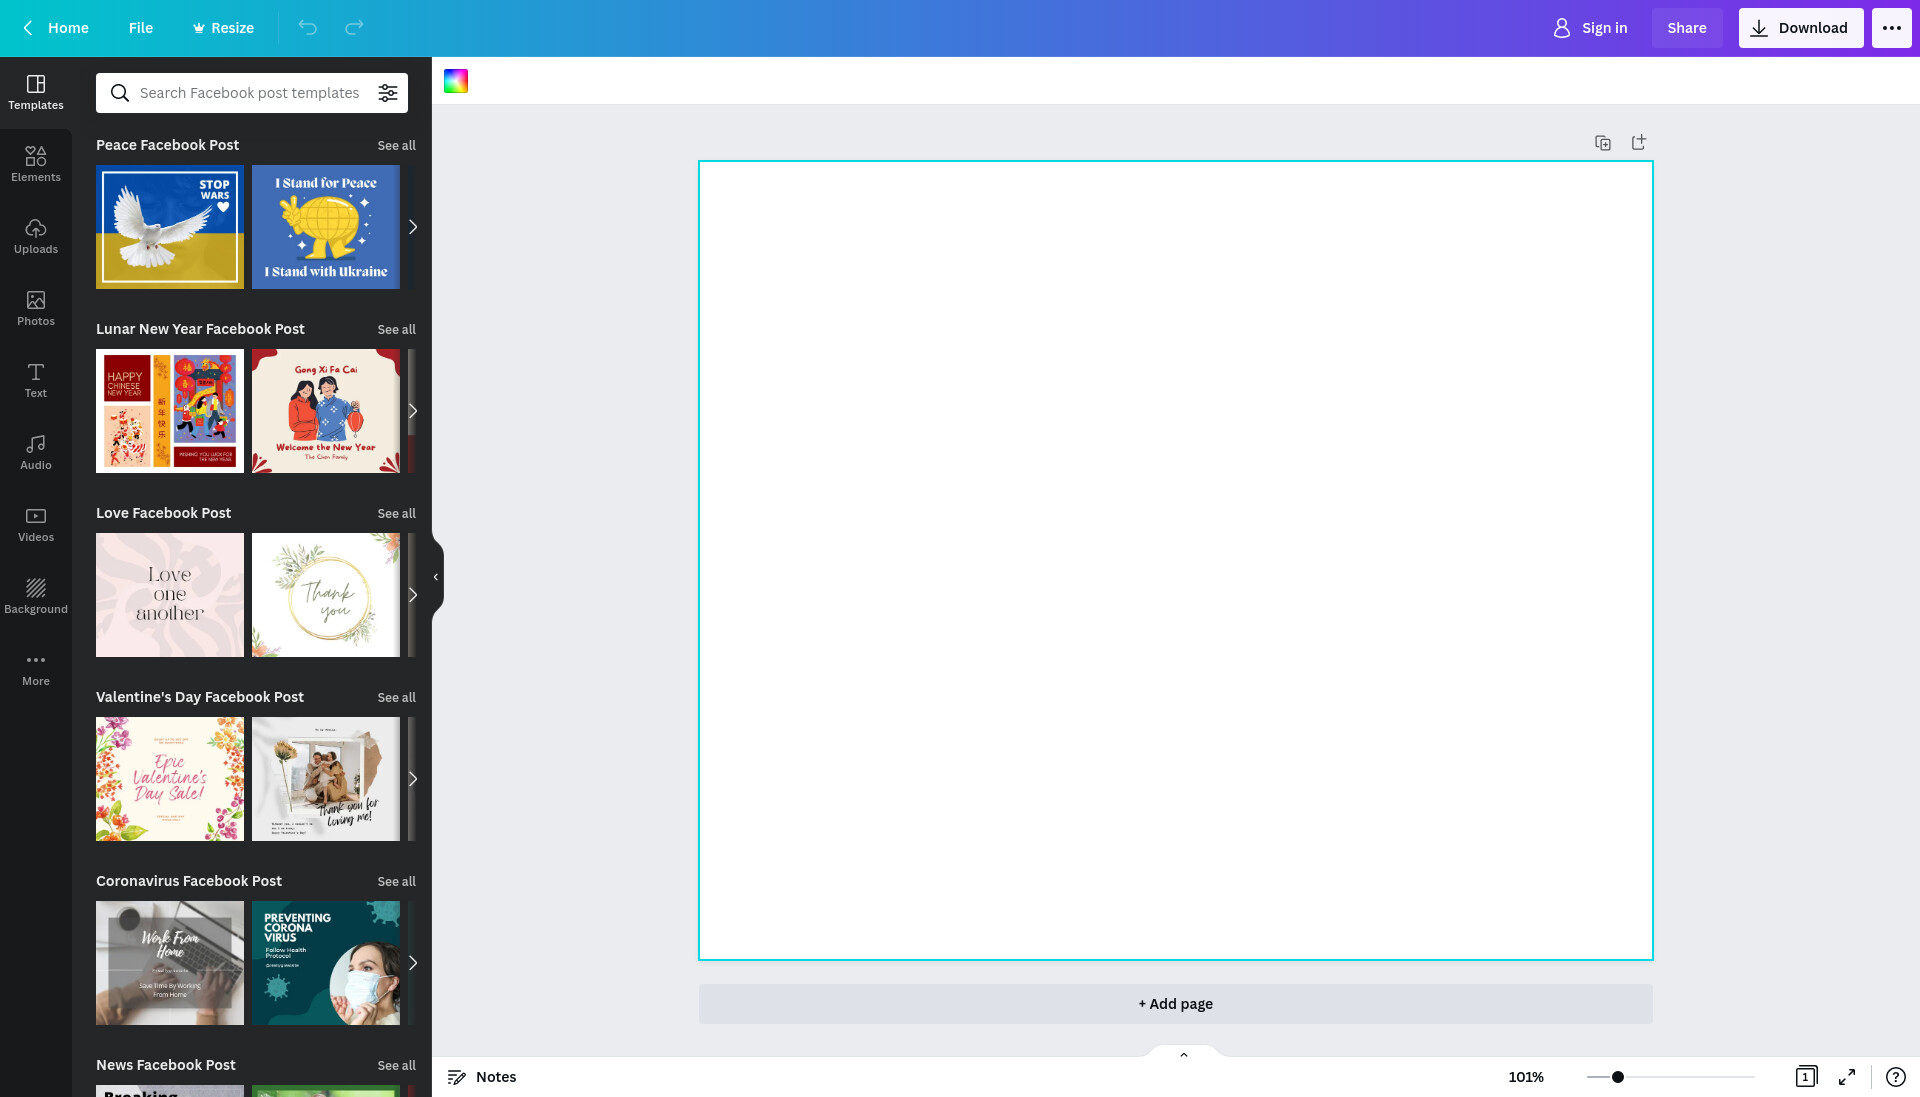Viewport: 1920px width, 1097px height.
Task: See all Lunar New Year templates
Action: coord(396,329)
